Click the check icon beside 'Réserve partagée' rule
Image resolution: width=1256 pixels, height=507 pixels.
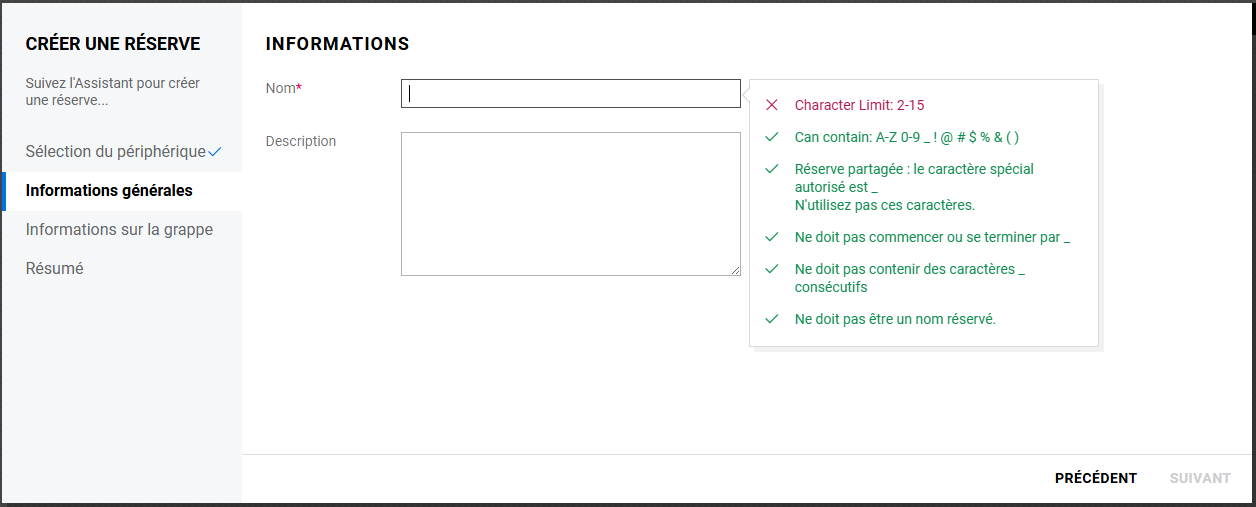pos(771,169)
